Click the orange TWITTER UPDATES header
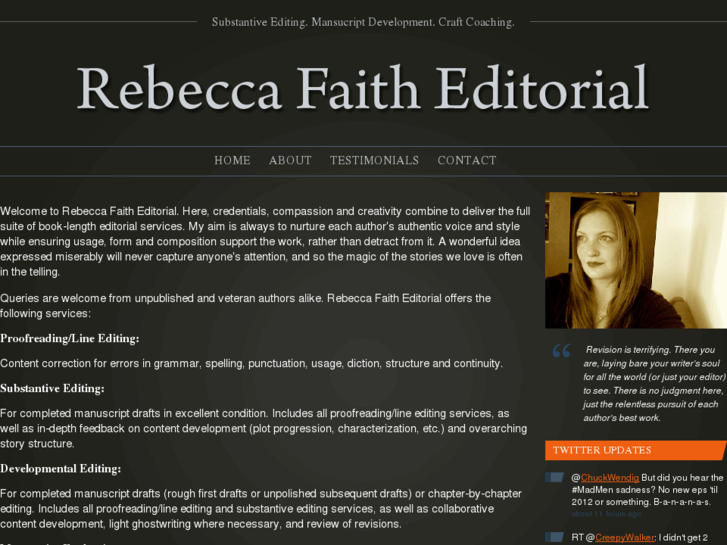727x545 pixels. click(x=636, y=450)
